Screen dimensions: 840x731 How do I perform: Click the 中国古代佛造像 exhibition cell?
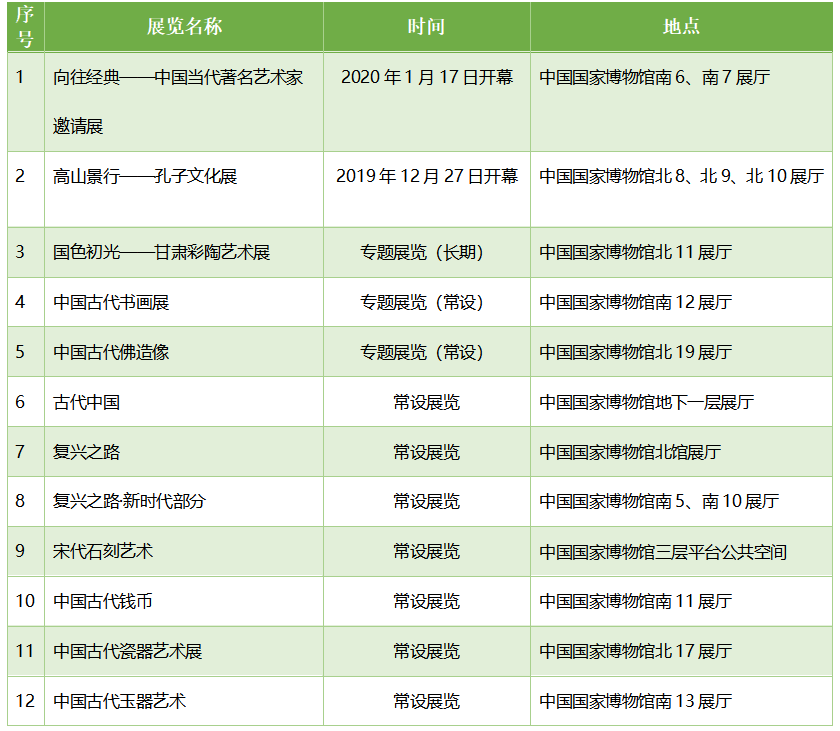click(112, 352)
